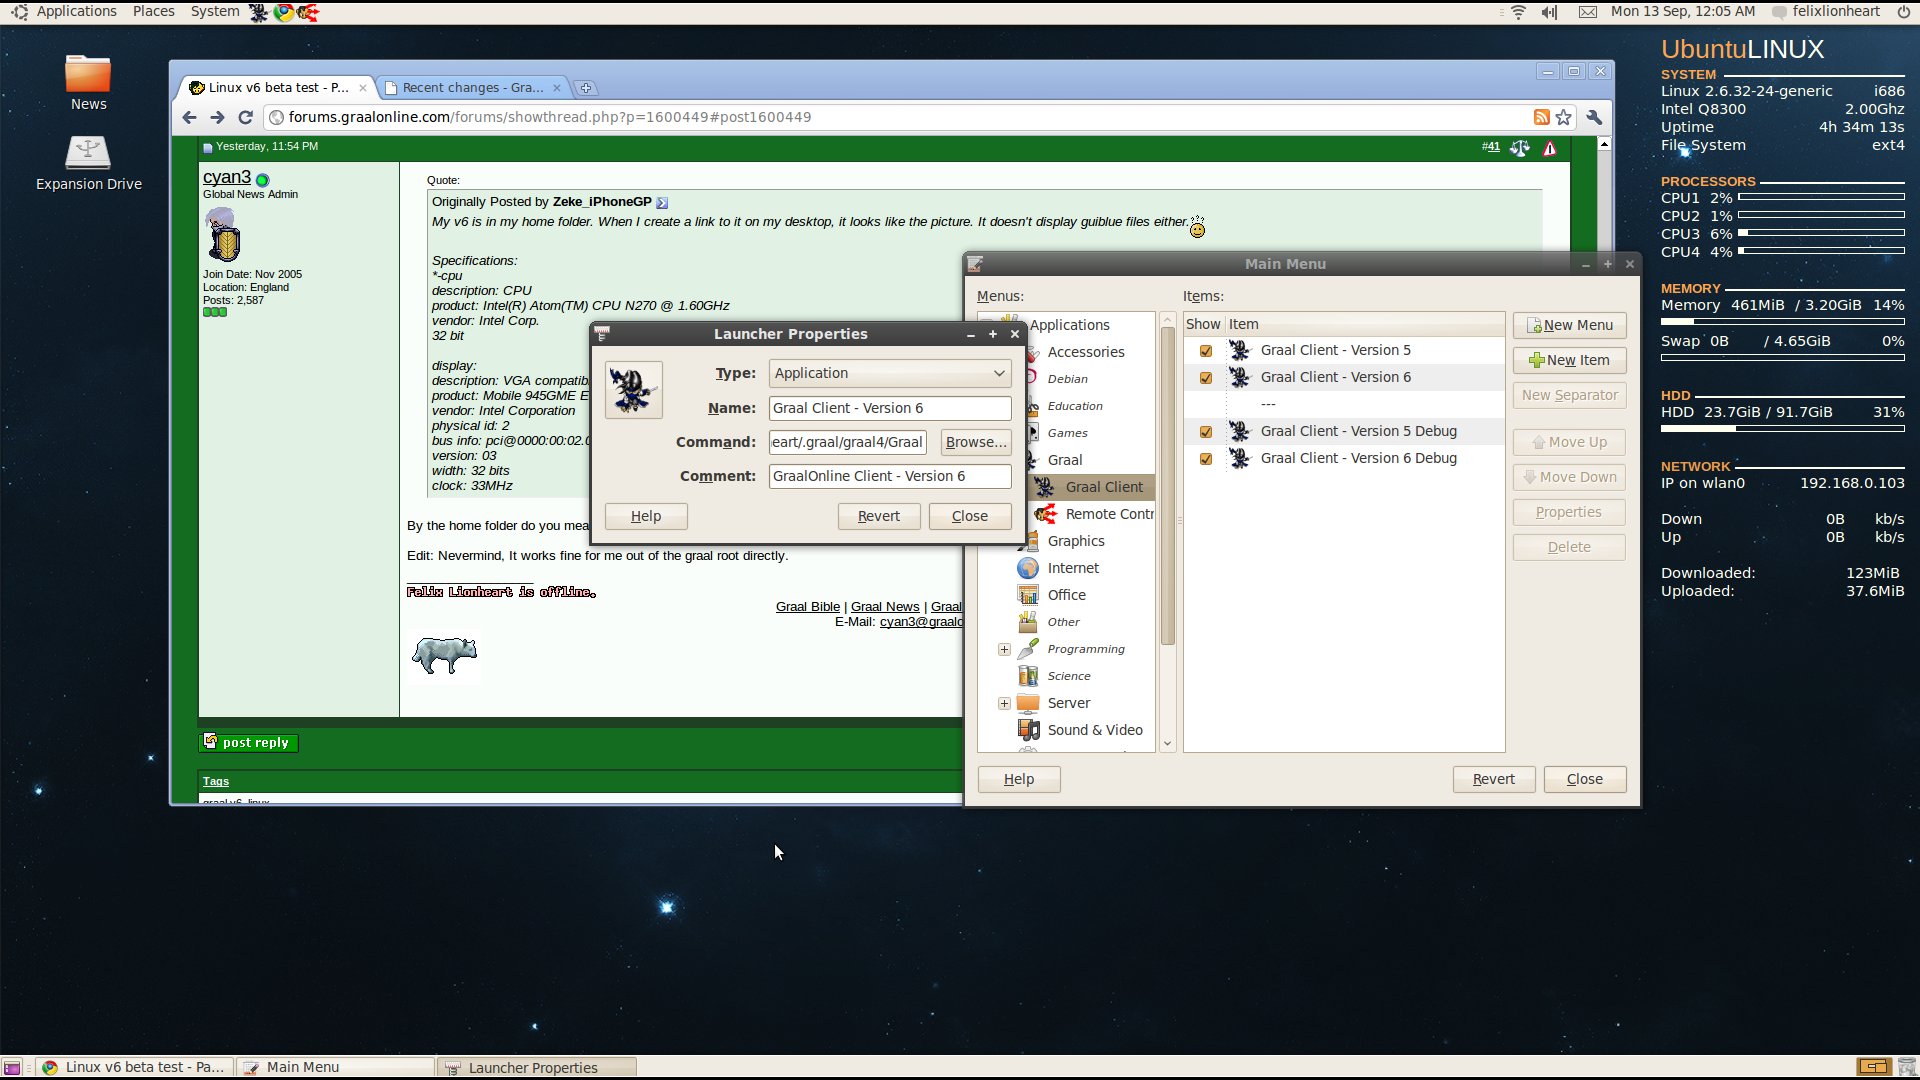Click the Menus list vertical scrollbar
Image resolution: width=1920 pixels, height=1080 pixels.
point(1167,486)
